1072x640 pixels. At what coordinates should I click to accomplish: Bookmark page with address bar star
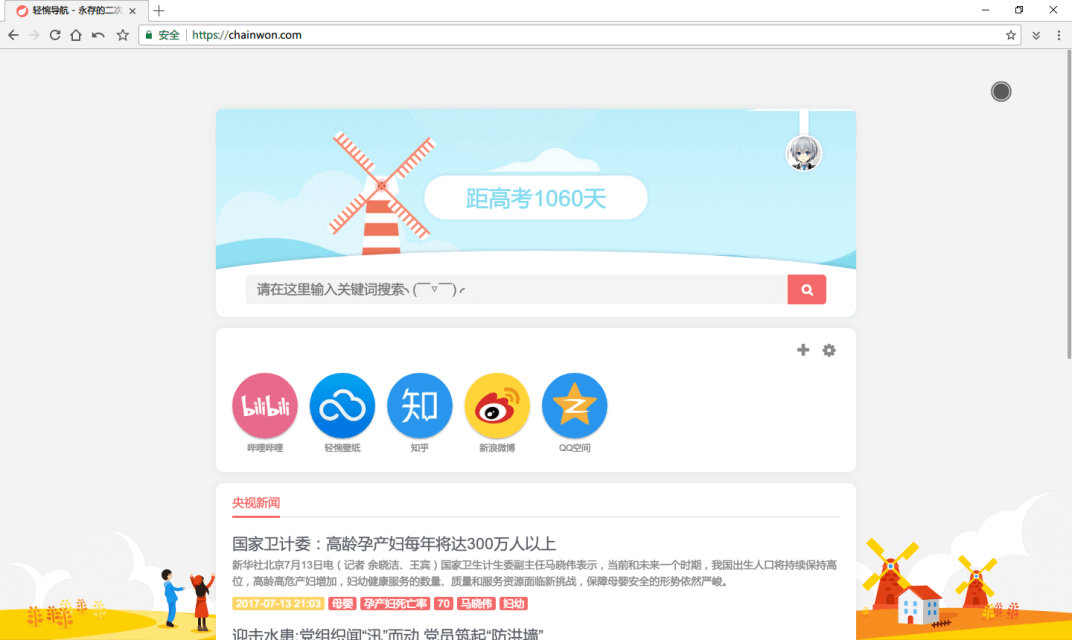point(1011,35)
